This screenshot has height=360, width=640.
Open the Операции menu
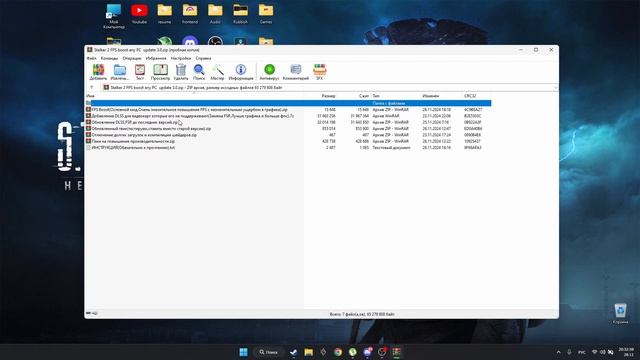[x=132, y=58]
